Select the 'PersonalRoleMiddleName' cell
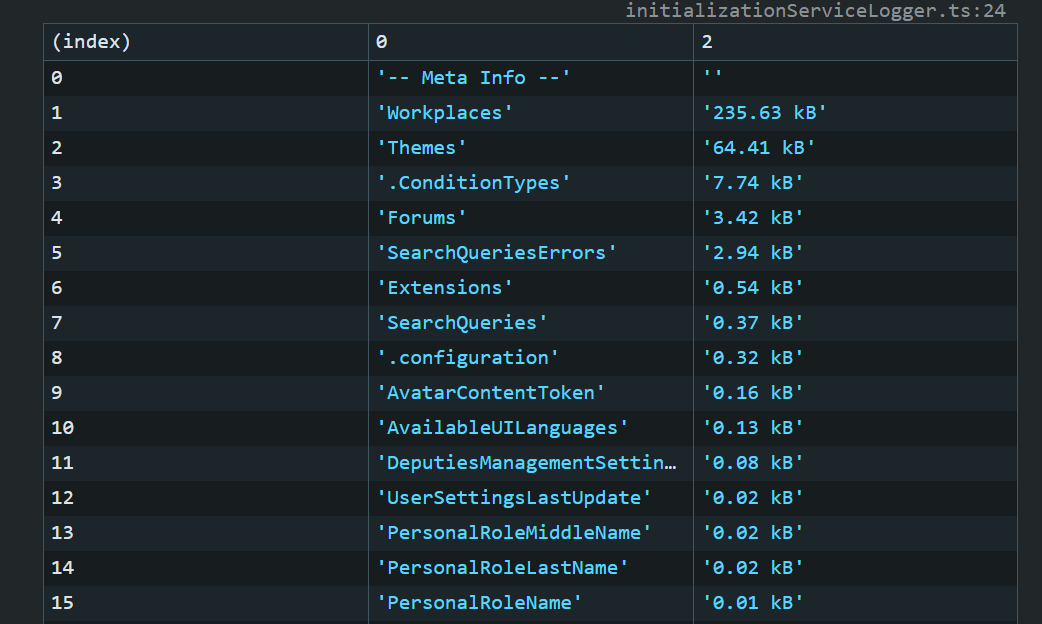Viewport: 1042px width, 624px height. (x=513, y=533)
